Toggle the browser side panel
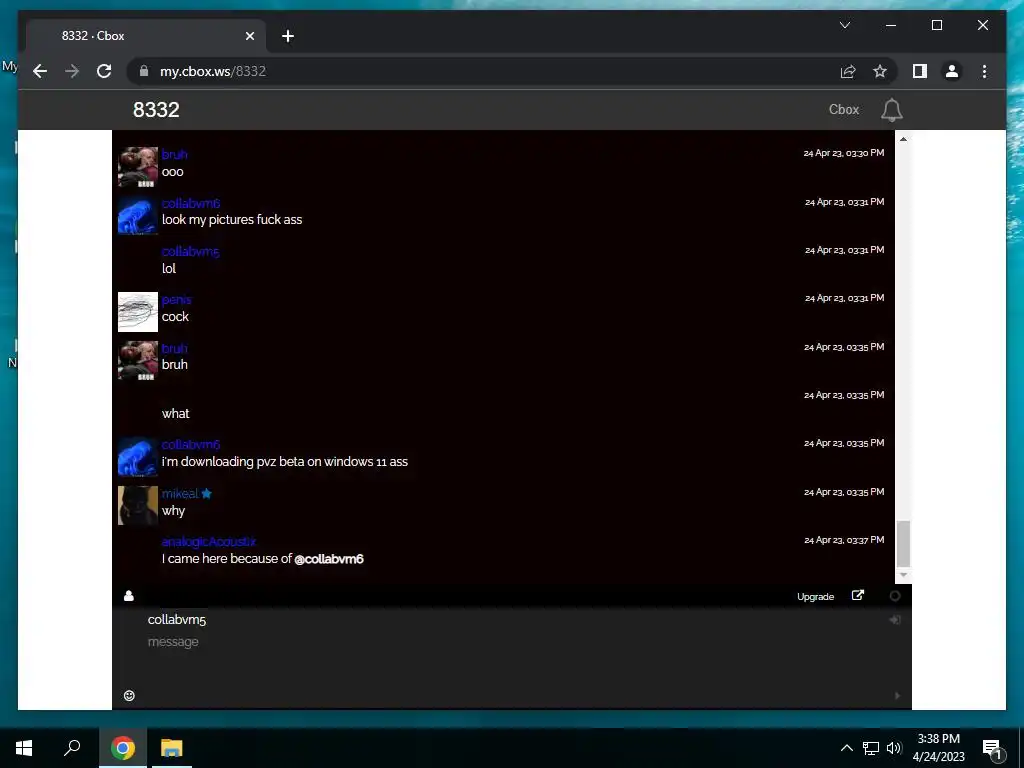This screenshot has width=1024, height=768. point(920,71)
